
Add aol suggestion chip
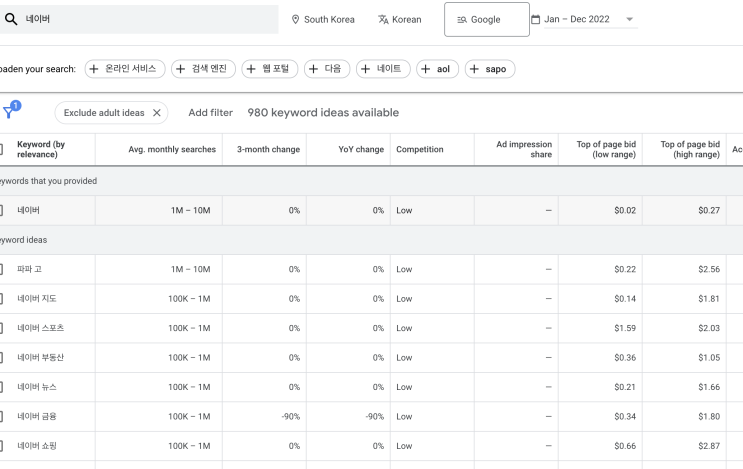pos(437,69)
